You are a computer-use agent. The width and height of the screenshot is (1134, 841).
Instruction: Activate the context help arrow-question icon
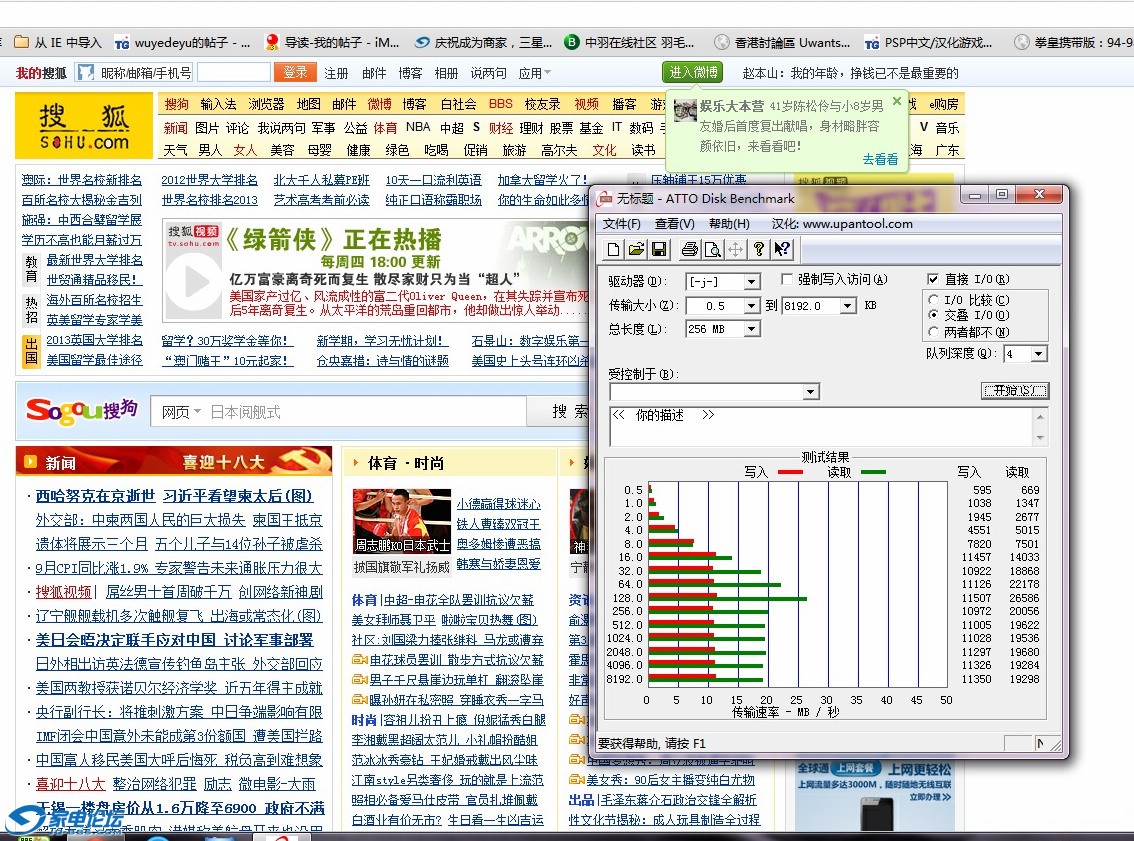tap(782, 249)
